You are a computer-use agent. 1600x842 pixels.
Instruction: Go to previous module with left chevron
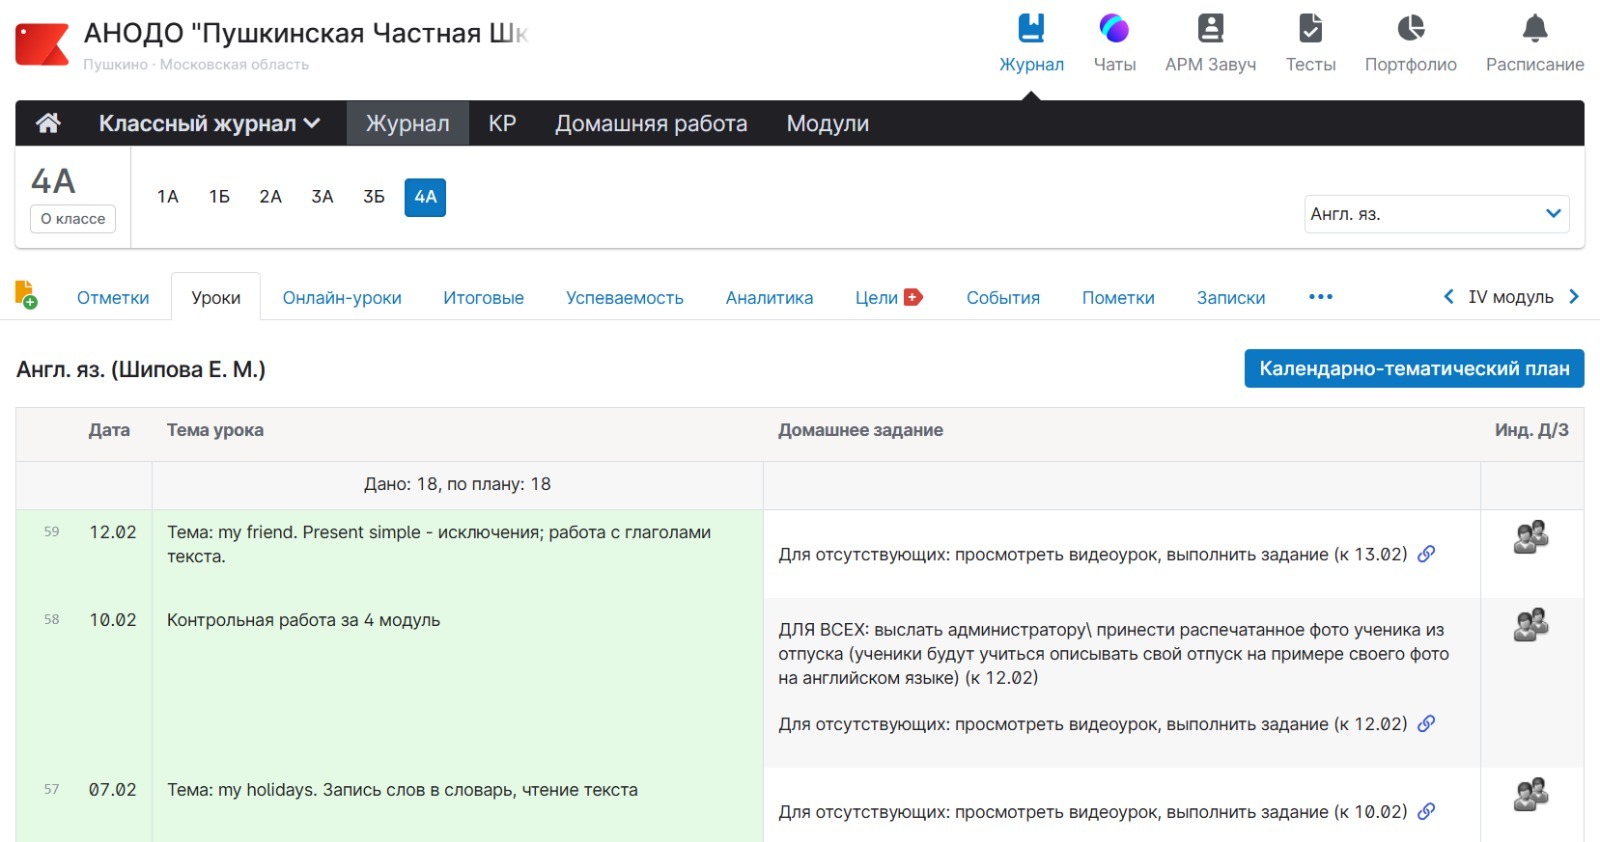(1449, 297)
